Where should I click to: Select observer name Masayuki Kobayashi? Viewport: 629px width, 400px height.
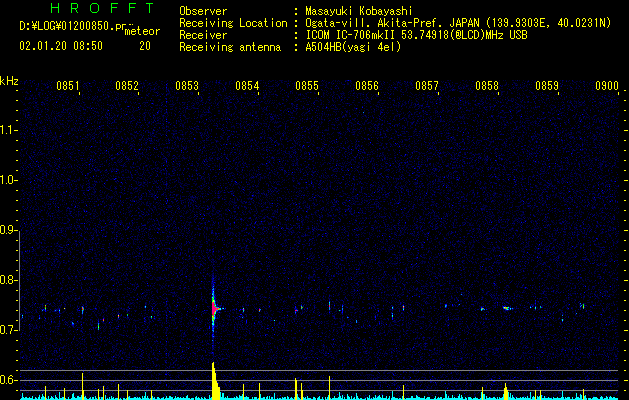click(x=359, y=11)
